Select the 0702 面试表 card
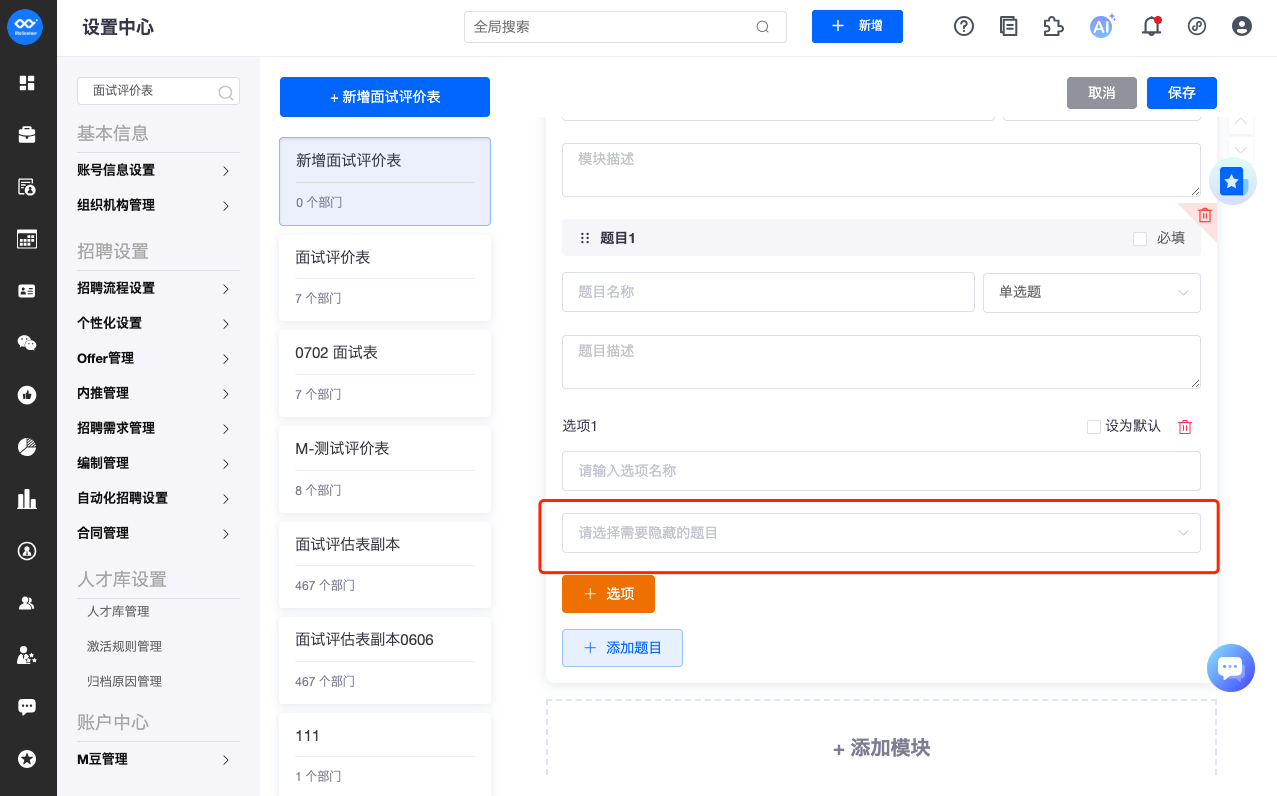The width and height of the screenshot is (1277, 796). [x=385, y=373]
